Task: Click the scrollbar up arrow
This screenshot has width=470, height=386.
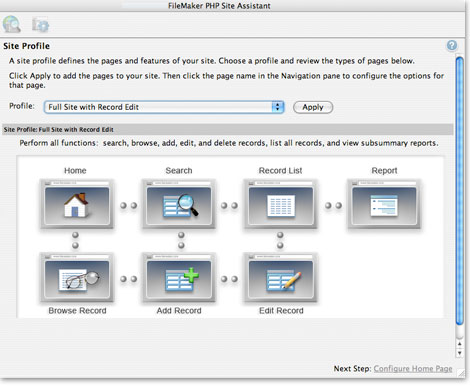Action: click(x=460, y=344)
